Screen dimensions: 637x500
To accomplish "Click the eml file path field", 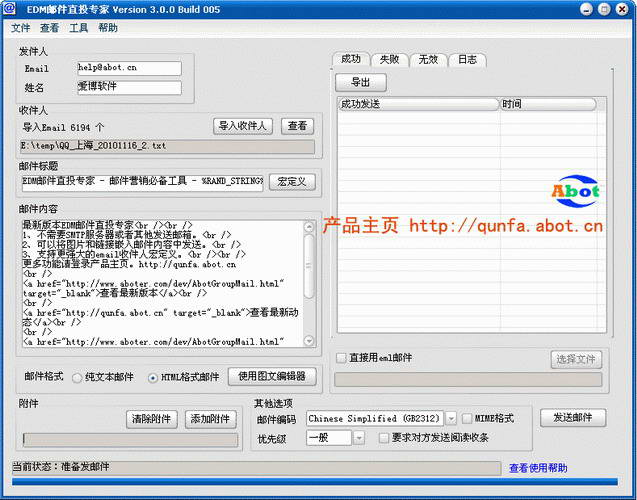I will pos(468,379).
